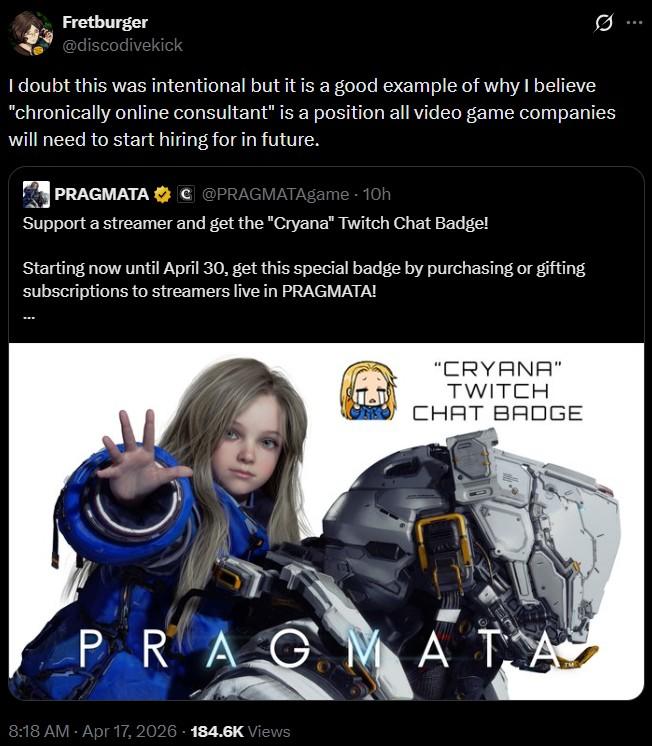Click the crying Cryana badge emoji
Image resolution: width=652 pixels, height=746 pixels.
point(369,391)
